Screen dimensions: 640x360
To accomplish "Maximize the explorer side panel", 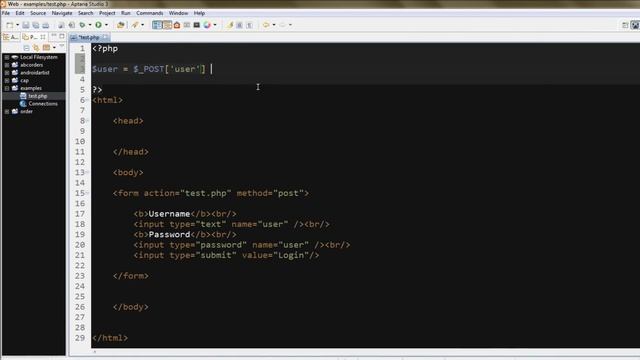I will [62, 36].
